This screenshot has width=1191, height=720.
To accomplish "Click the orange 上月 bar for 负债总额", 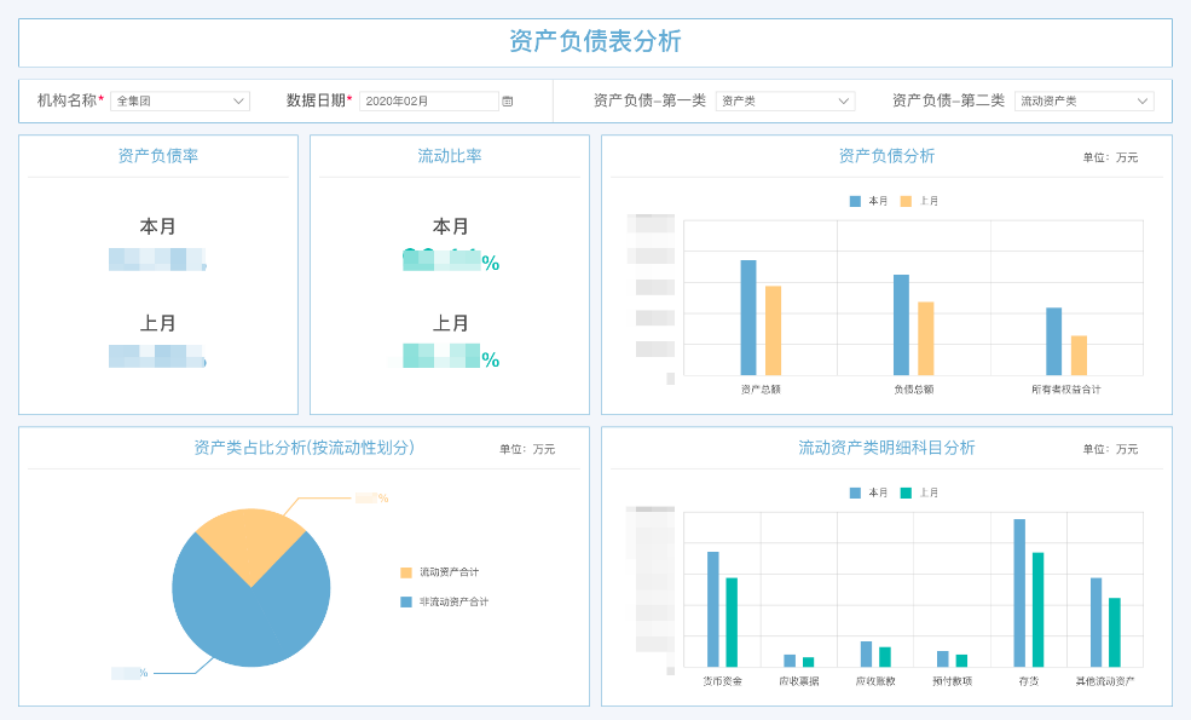I will coord(926,338).
